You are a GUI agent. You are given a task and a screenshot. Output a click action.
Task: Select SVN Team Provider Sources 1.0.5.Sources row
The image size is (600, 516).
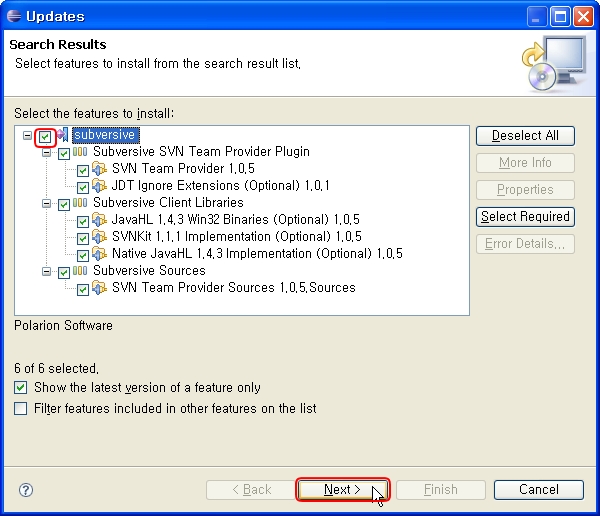click(x=234, y=287)
